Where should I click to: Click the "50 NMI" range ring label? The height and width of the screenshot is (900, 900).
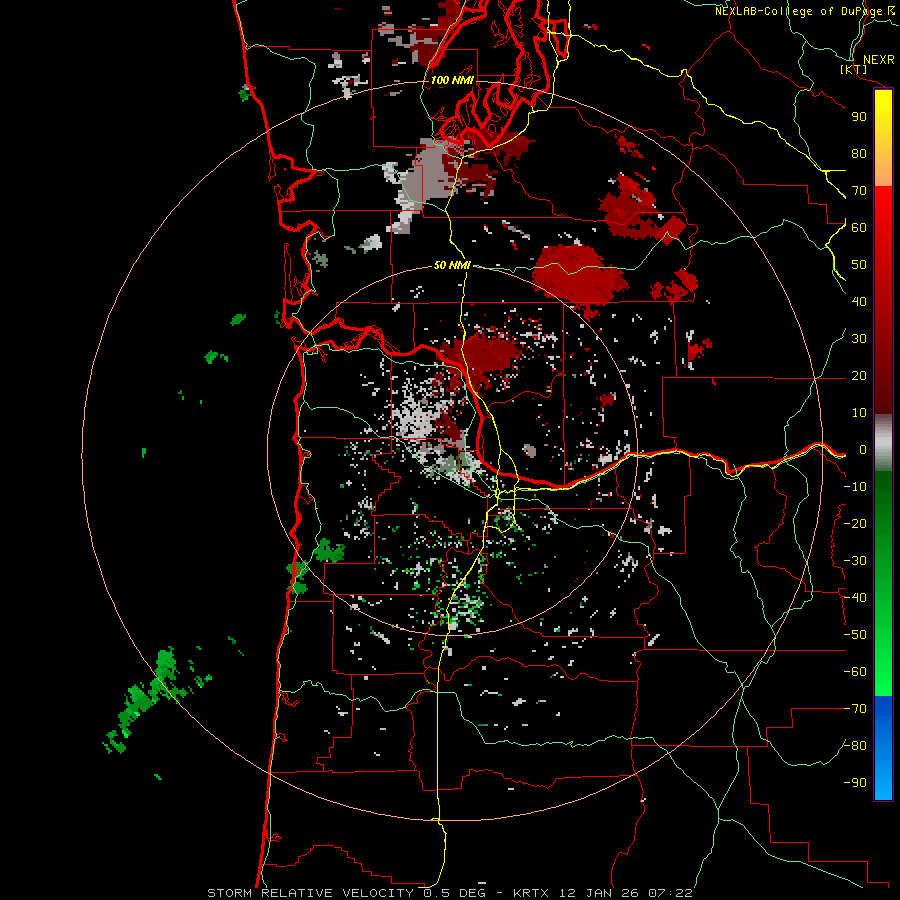[x=452, y=265]
